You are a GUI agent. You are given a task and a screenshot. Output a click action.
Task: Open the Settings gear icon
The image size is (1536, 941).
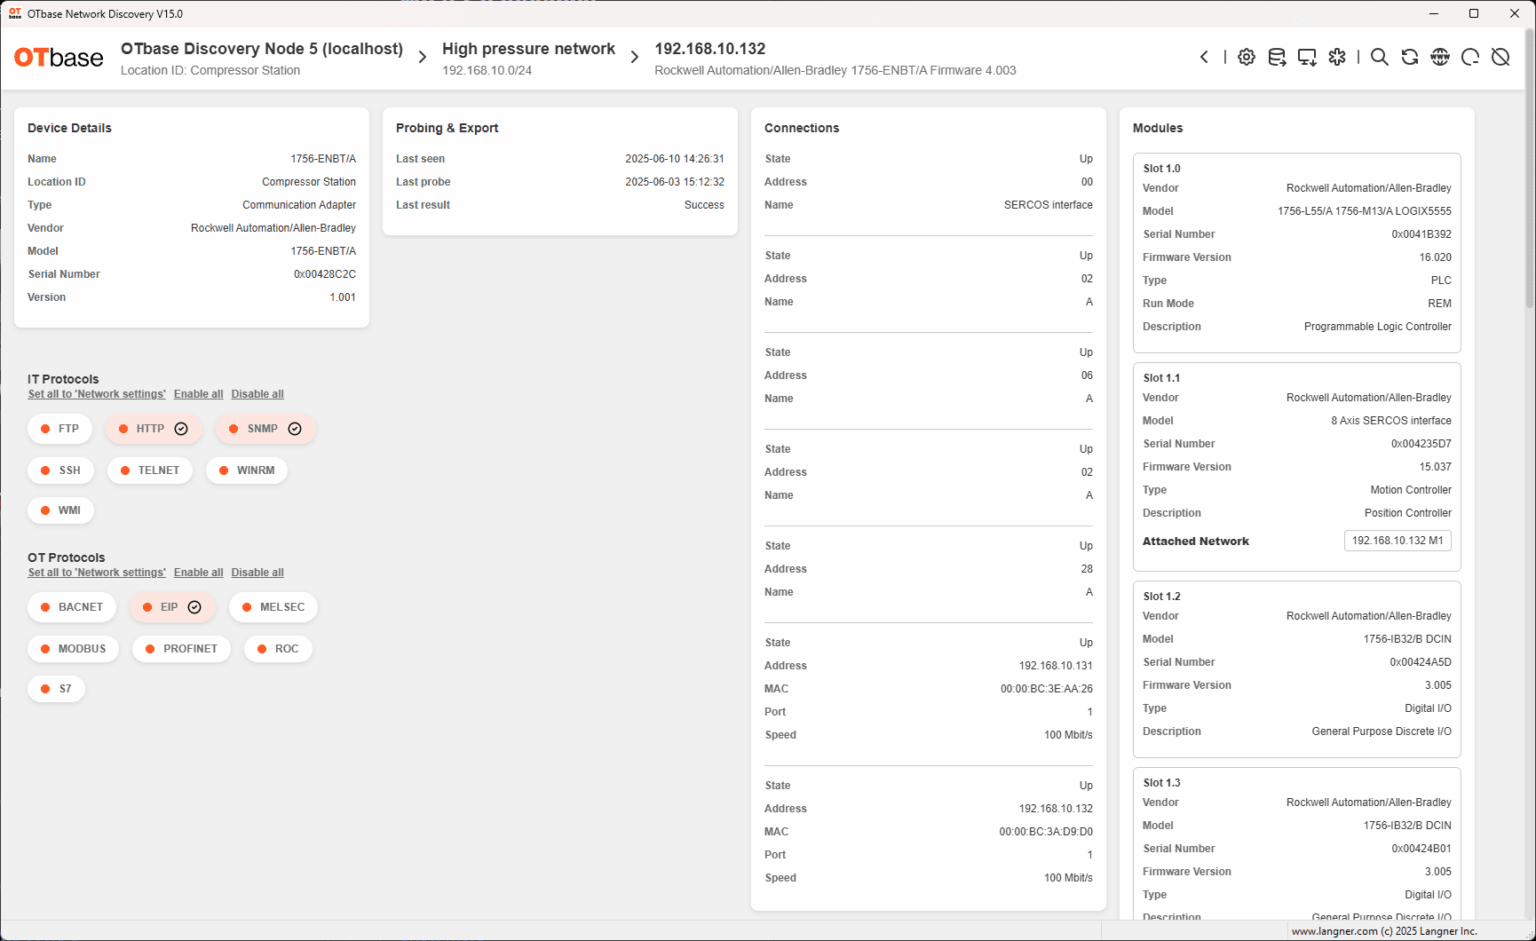[x=1246, y=57]
